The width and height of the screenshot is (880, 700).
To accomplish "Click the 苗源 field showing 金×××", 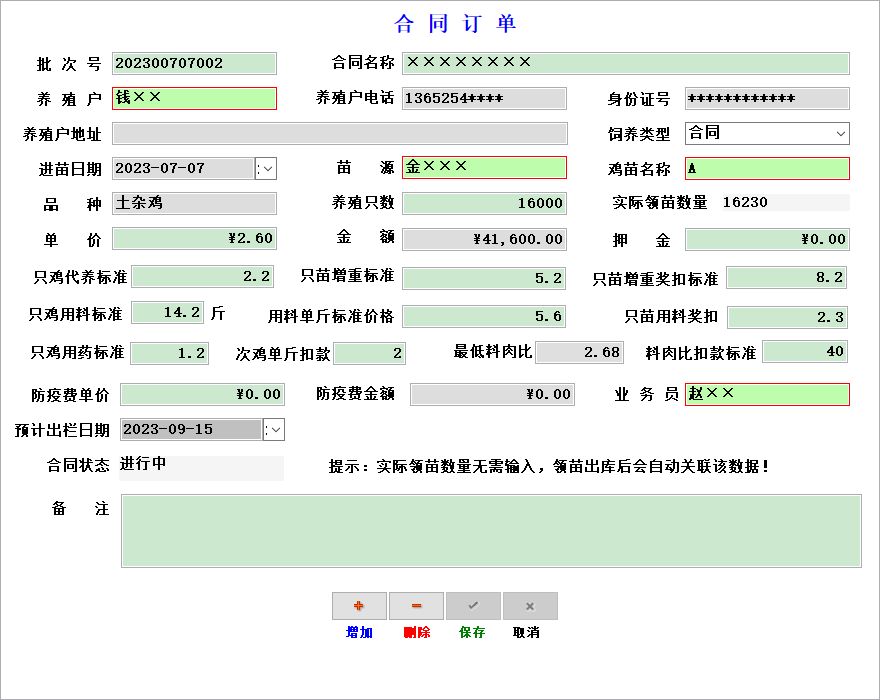I will tap(484, 167).
